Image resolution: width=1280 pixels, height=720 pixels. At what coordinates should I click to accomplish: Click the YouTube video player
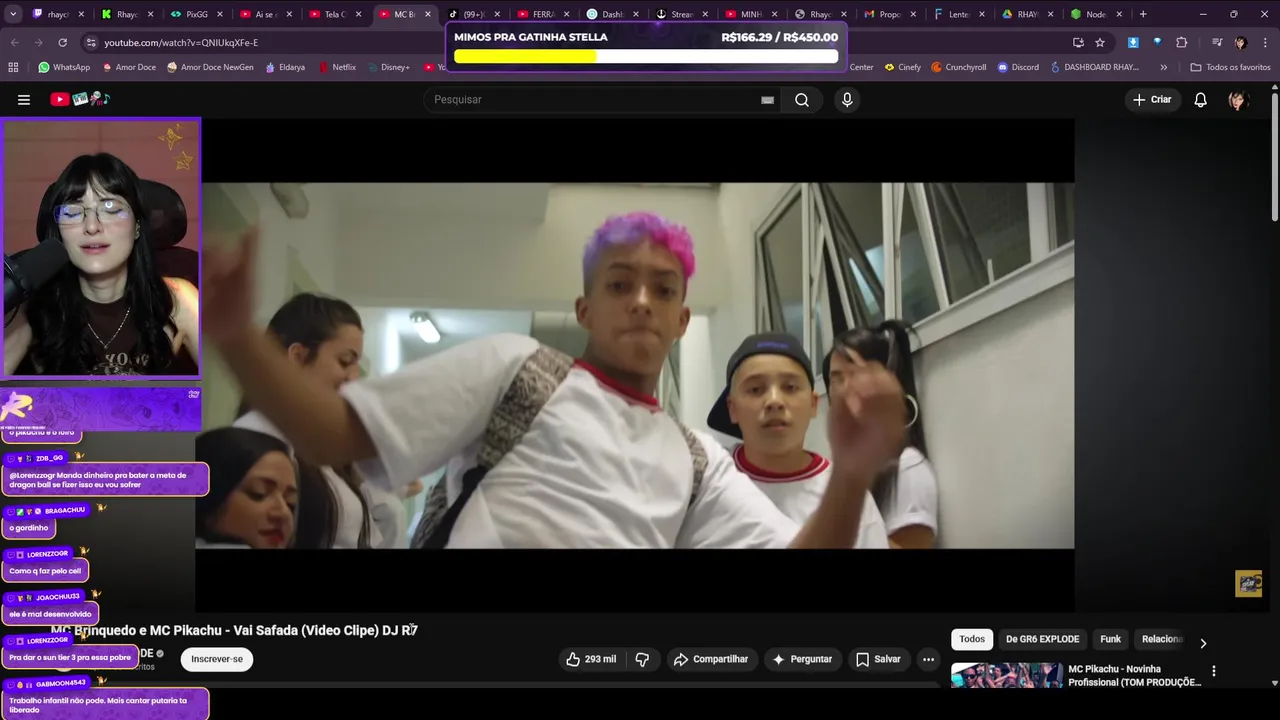tap(634, 365)
